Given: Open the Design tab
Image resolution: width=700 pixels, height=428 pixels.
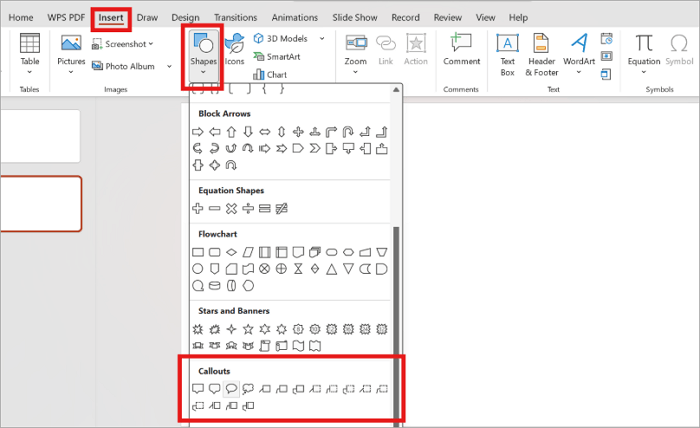Looking at the screenshot, I should point(185,17).
